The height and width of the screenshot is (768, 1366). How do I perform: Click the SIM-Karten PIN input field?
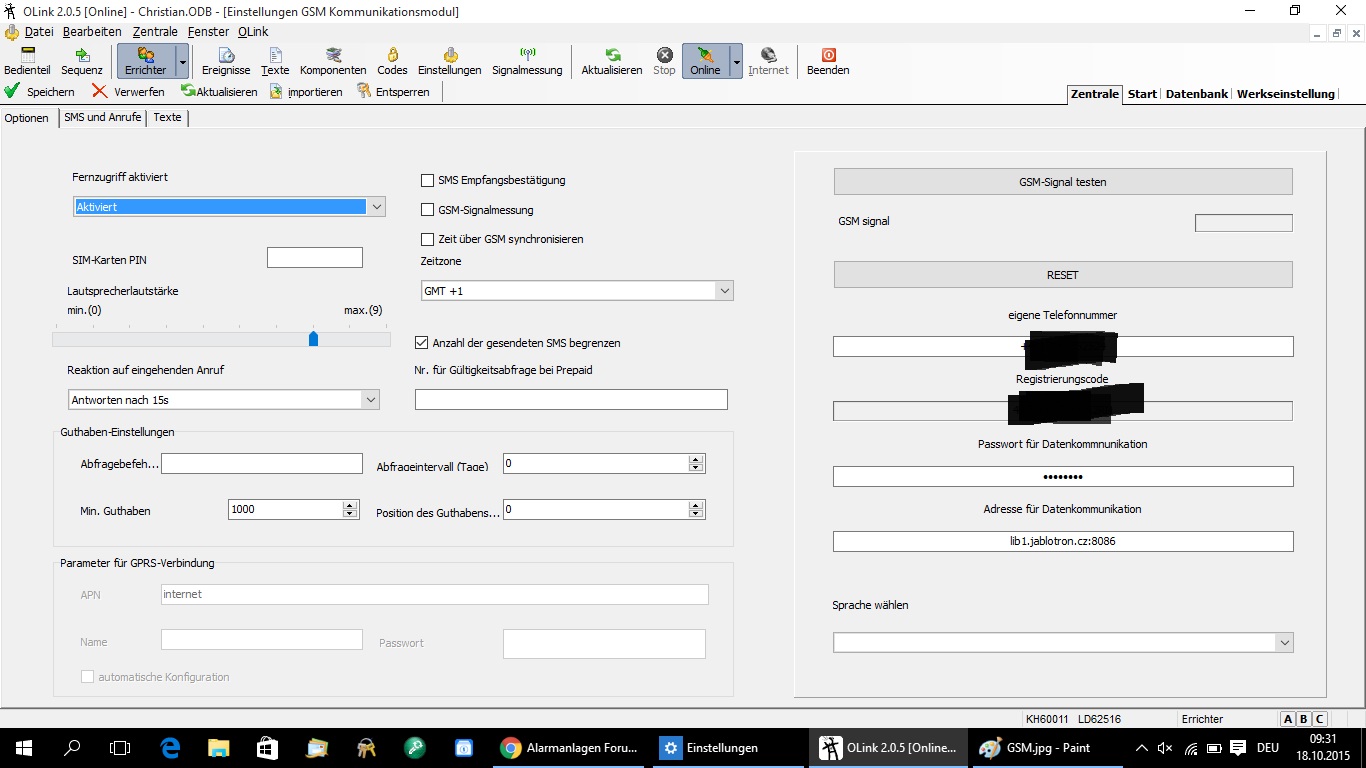(314, 258)
